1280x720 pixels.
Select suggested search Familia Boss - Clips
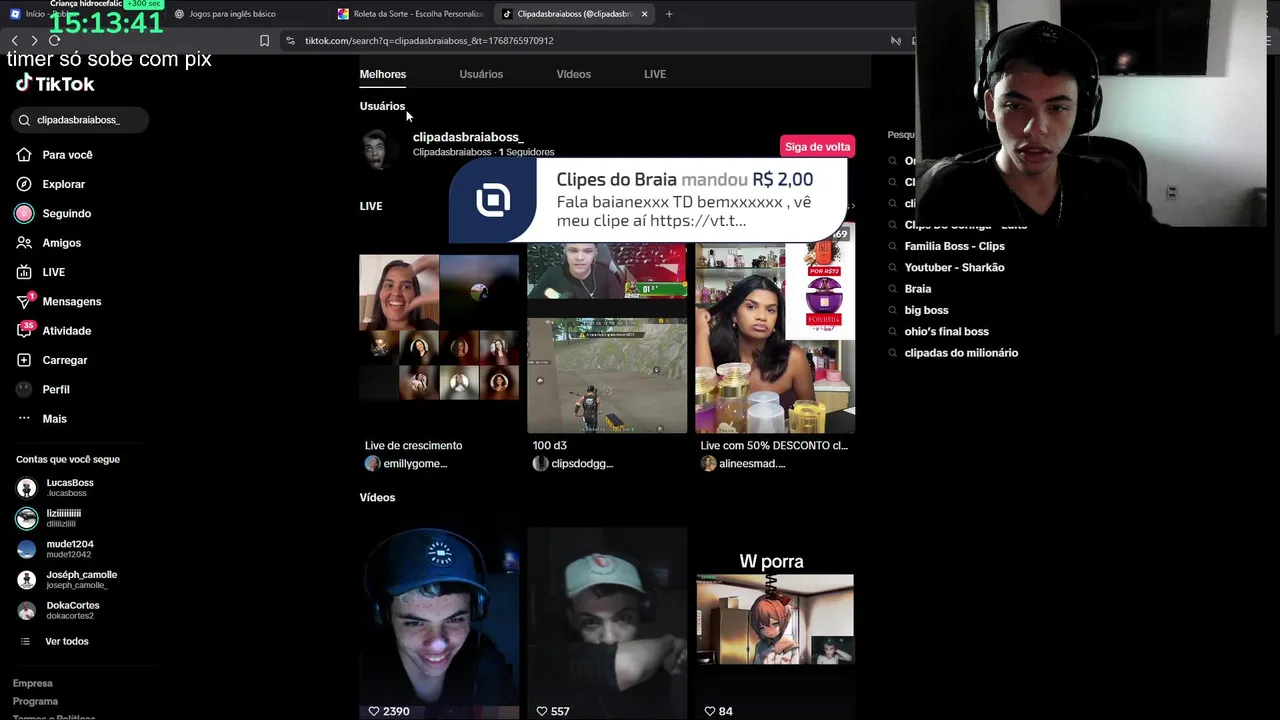[954, 246]
